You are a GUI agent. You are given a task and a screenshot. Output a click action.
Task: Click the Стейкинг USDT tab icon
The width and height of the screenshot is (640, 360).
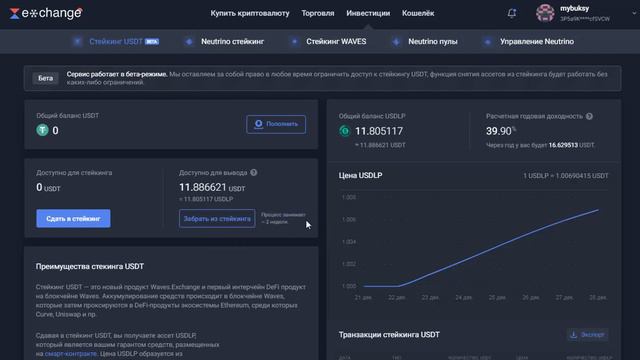click(78, 42)
